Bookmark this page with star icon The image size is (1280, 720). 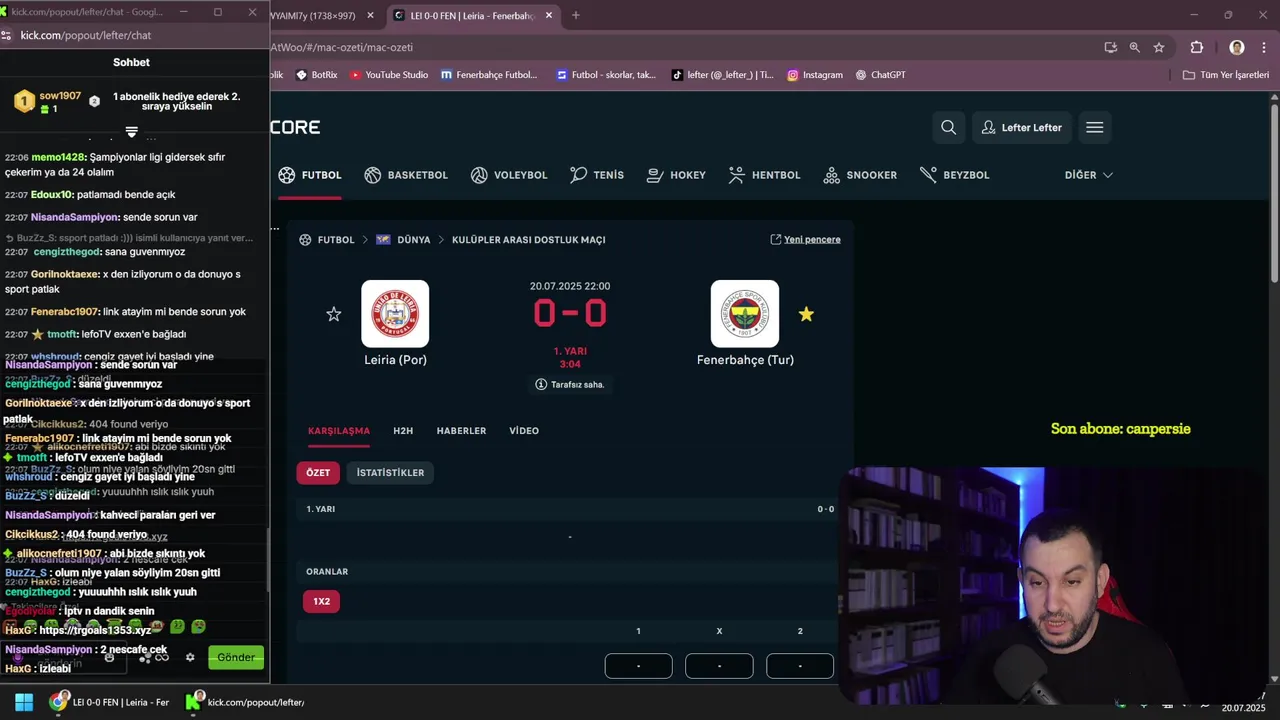point(1158,47)
